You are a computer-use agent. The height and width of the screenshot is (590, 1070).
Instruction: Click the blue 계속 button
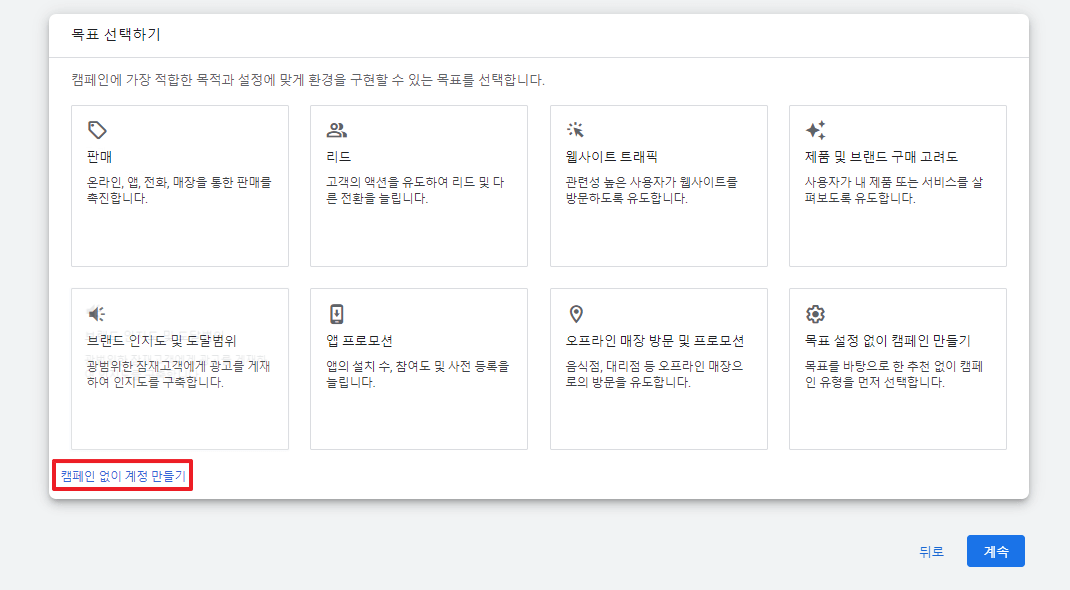995,551
